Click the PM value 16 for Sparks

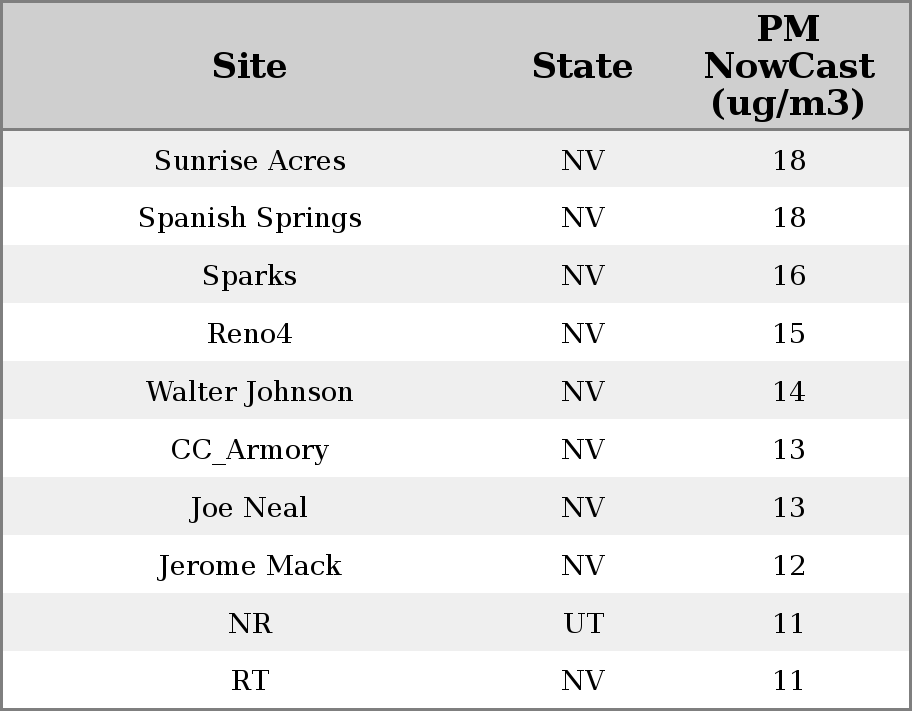pyautogui.click(x=789, y=276)
